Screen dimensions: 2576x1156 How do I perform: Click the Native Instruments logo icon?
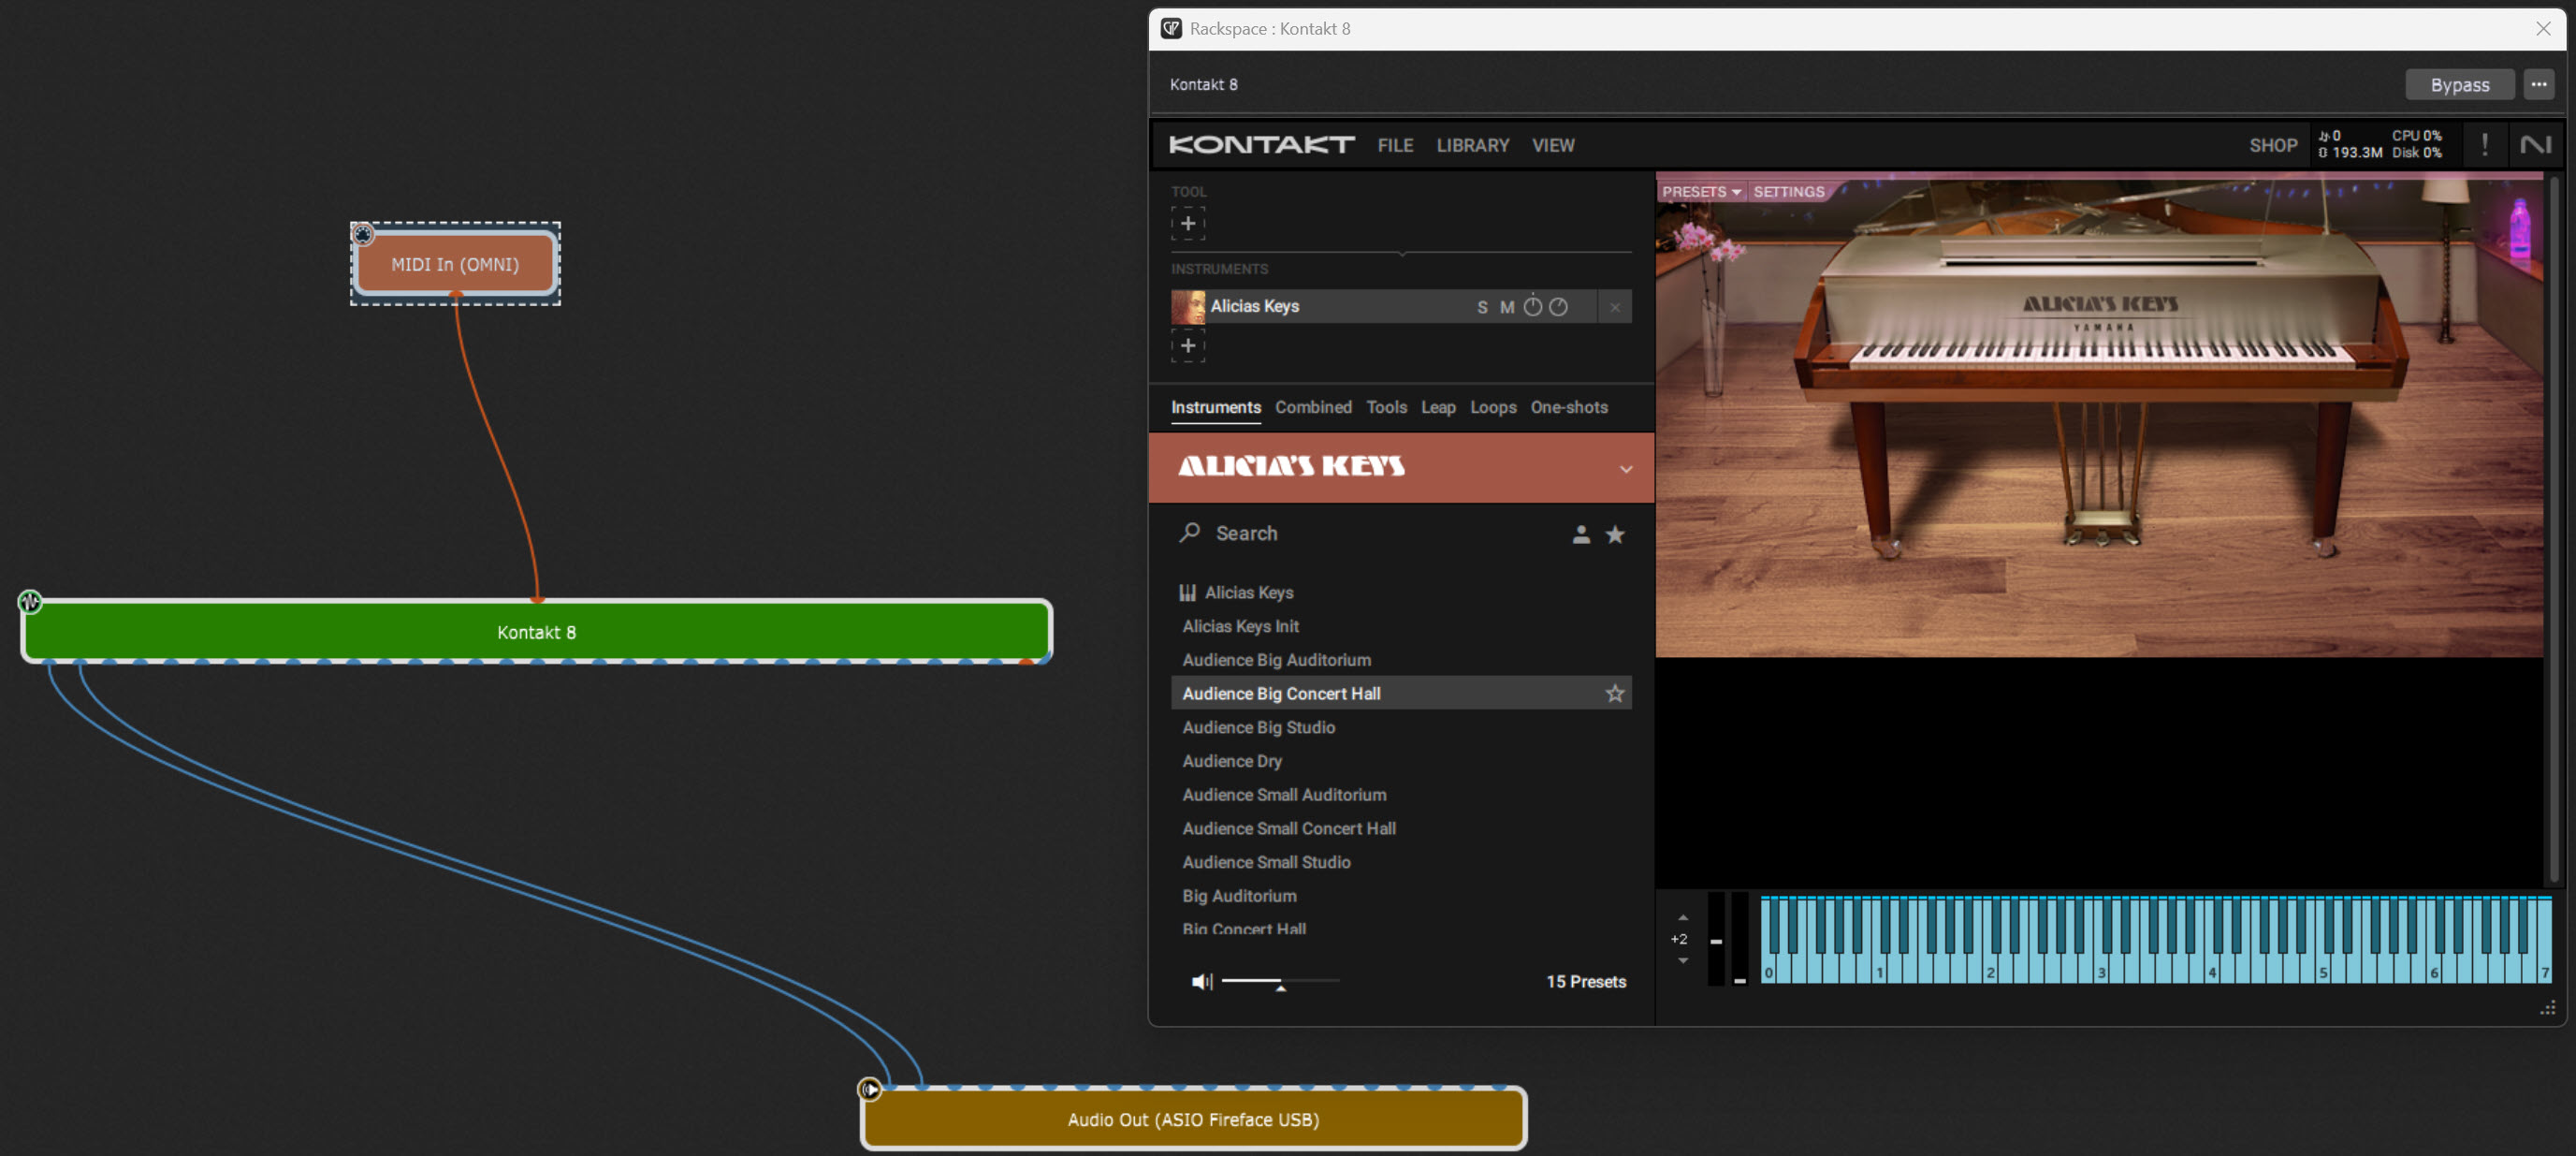click(x=2535, y=145)
